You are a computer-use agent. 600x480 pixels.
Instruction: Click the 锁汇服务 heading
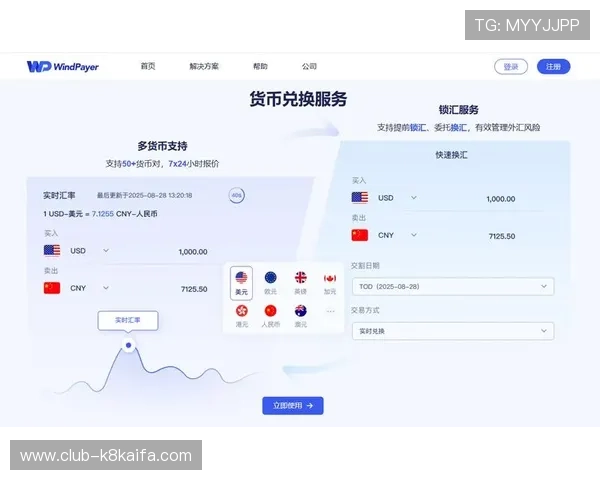458,110
